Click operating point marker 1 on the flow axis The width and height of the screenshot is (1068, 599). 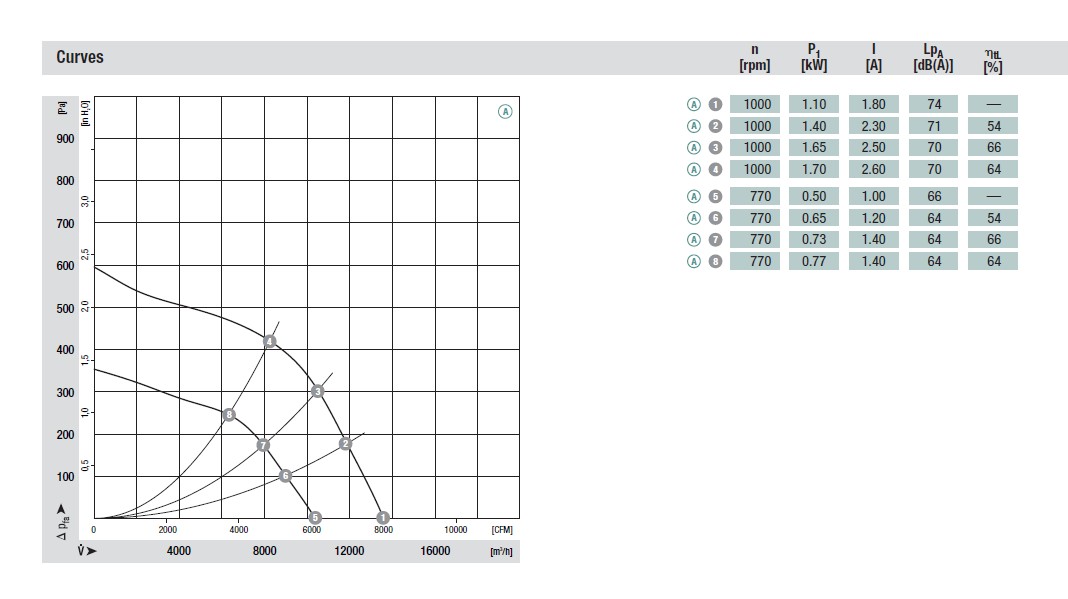383,518
